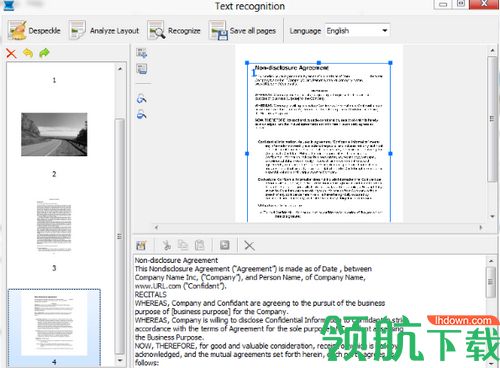Click the left-middle selection handle
Screen dimensions: 500x368
click(x=247, y=154)
